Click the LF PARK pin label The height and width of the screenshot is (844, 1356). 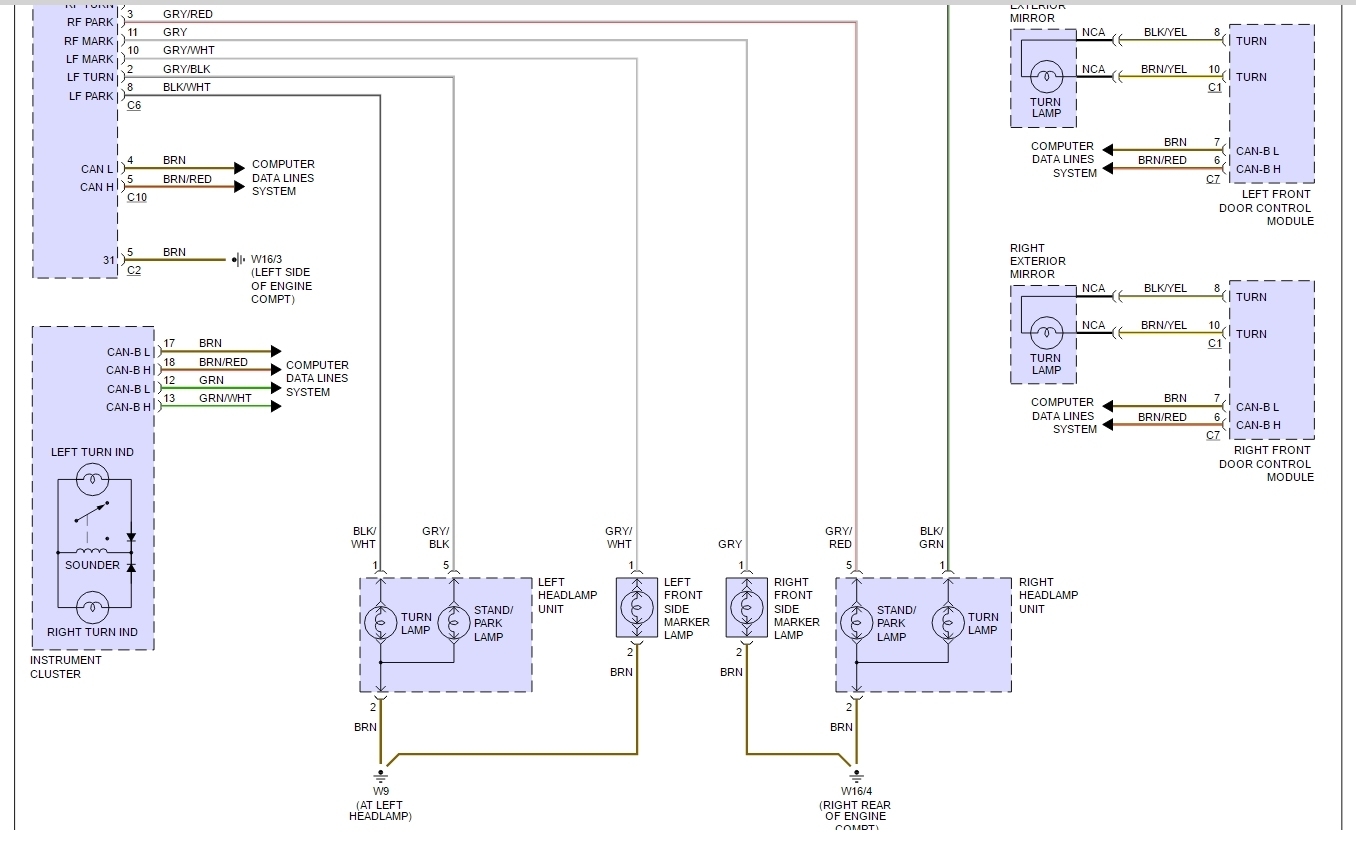91,96
